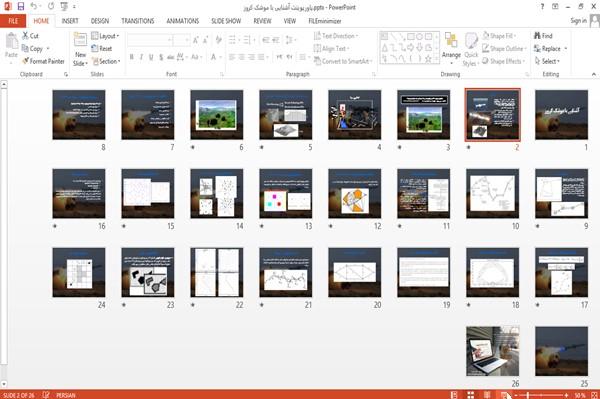Image resolution: width=600 pixels, height=399 pixels.
Task: Click Start From Beginning icon in quick access toolbar
Action: coord(64,7)
